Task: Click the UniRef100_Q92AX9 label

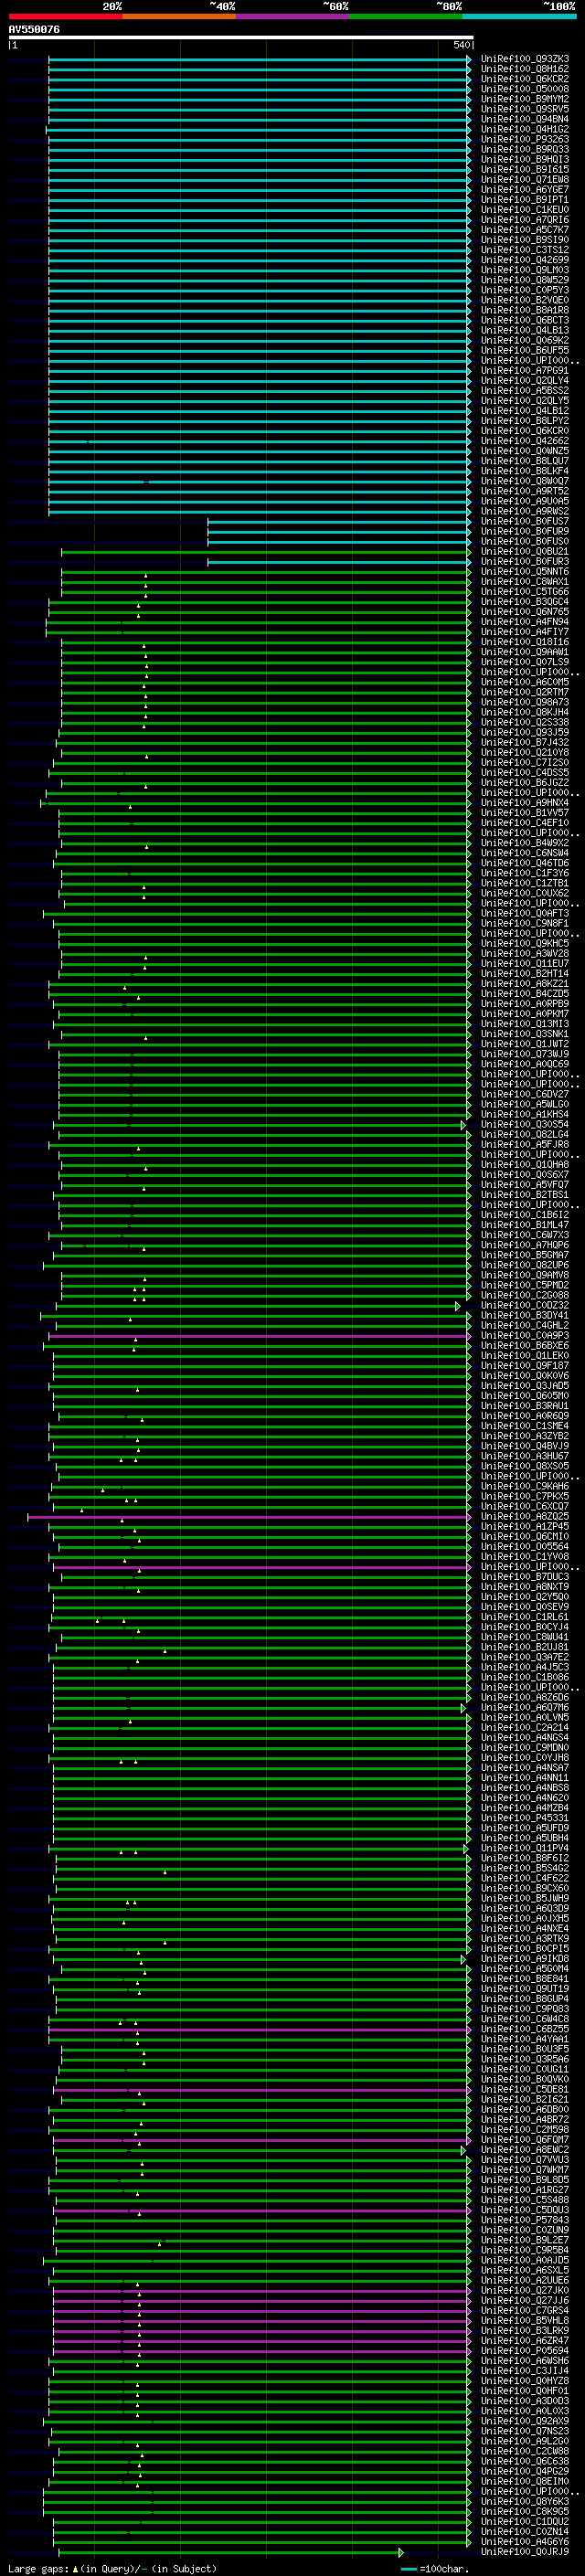Action: click(x=525, y=2421)
